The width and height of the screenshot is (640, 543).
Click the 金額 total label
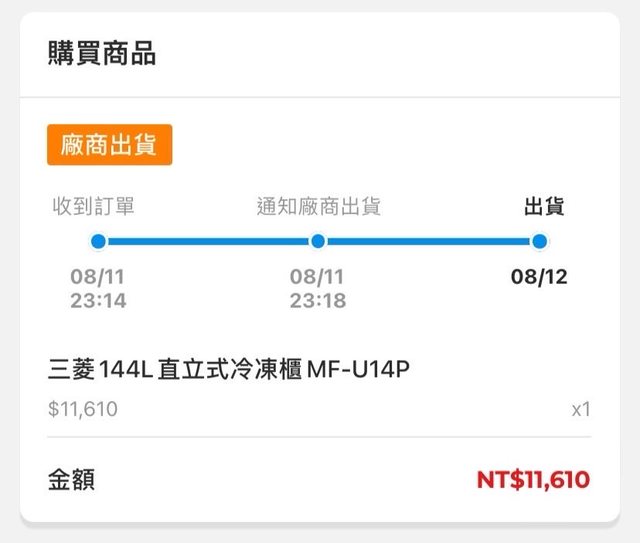click(72, 479)
